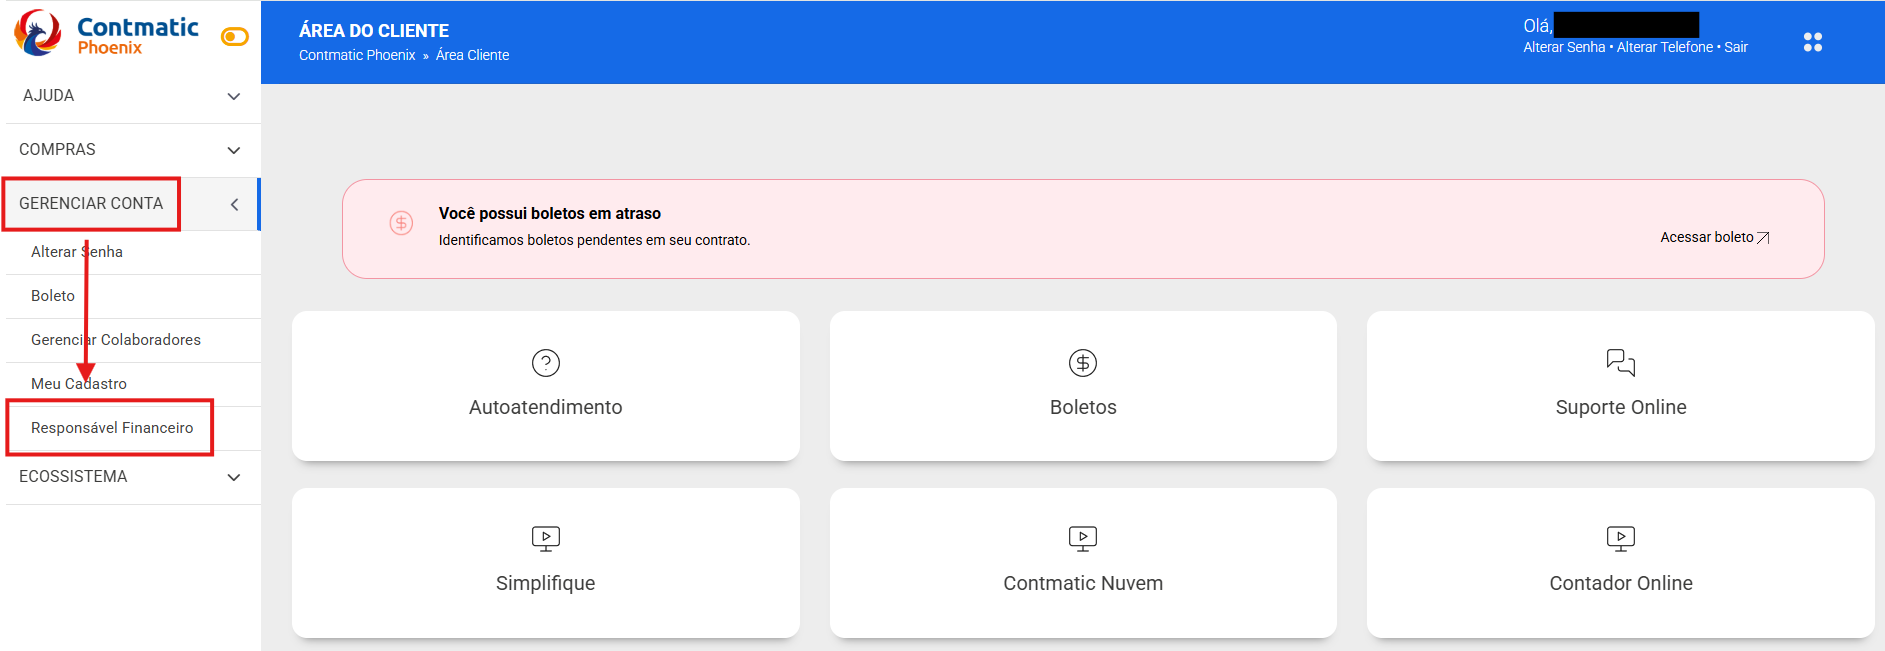Select Boleto in the sidebar submenu

133,296
